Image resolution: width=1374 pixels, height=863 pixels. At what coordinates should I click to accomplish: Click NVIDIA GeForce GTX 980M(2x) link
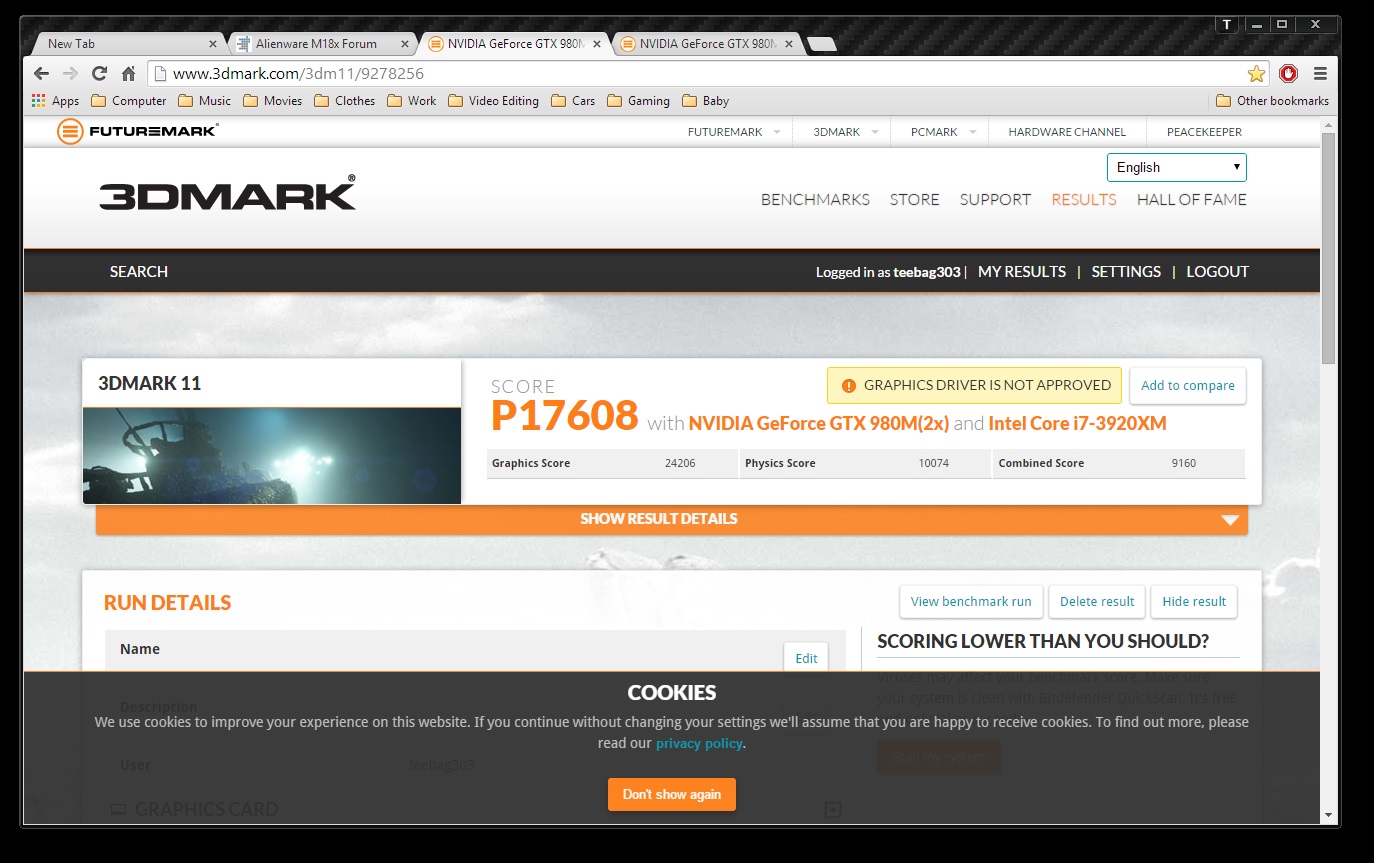click(x=818, y=423)
